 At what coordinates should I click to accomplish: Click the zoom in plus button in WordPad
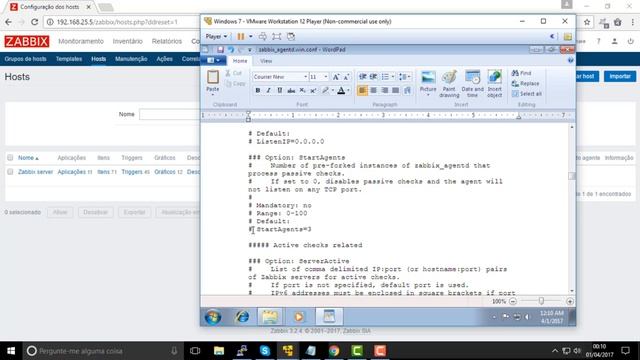[570, 301]
